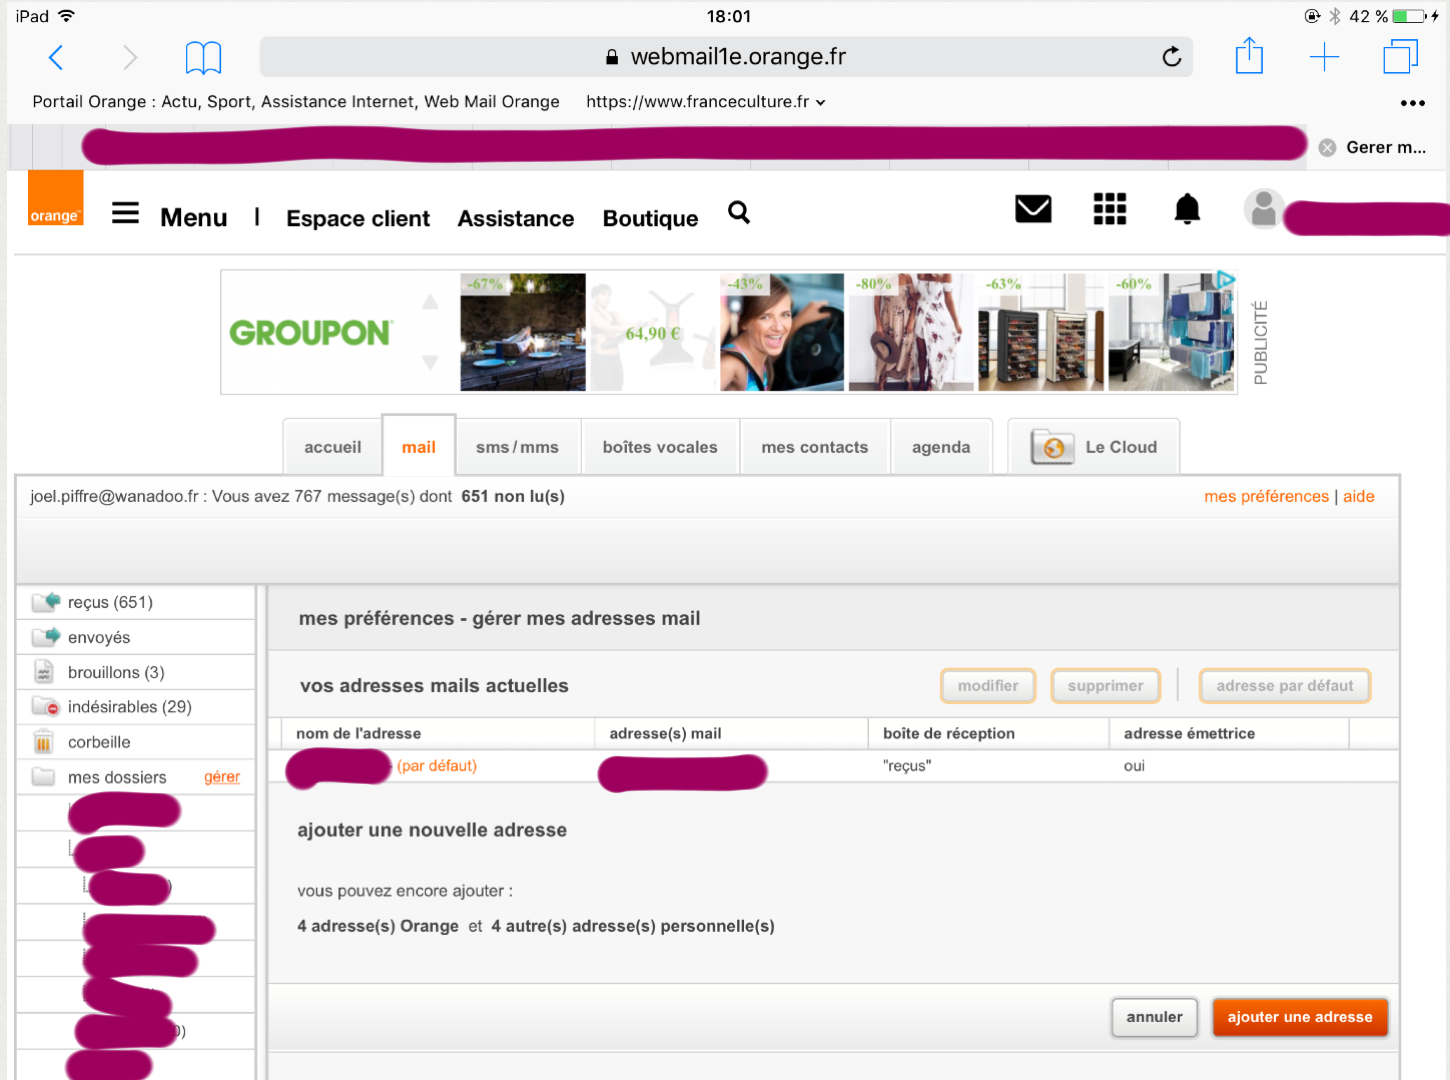Open the hamburger Menu icon
This screenshot has height=1080, width=1450.
125,213
